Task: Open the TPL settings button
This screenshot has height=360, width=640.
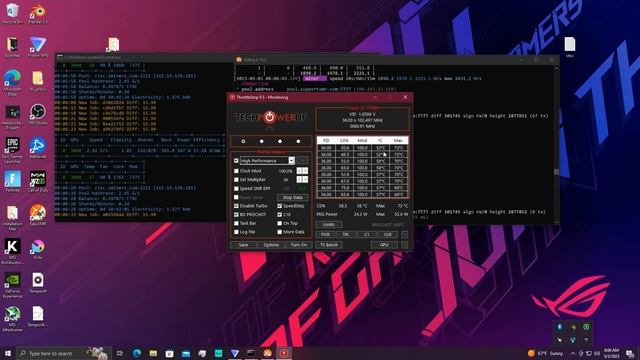Action: 346,235
